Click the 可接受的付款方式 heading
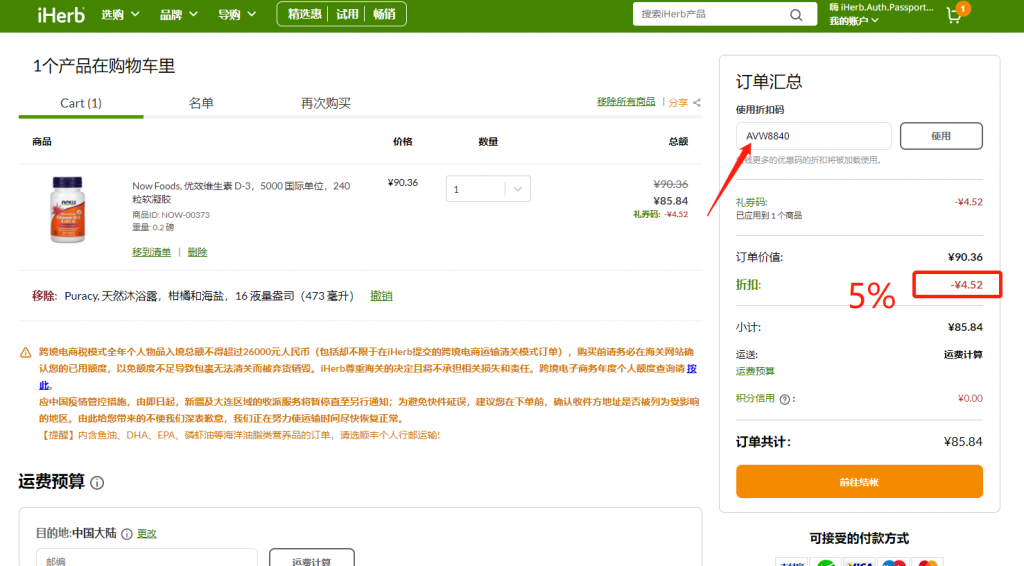This screenshot has width=1024, height=566. point(859,539)
